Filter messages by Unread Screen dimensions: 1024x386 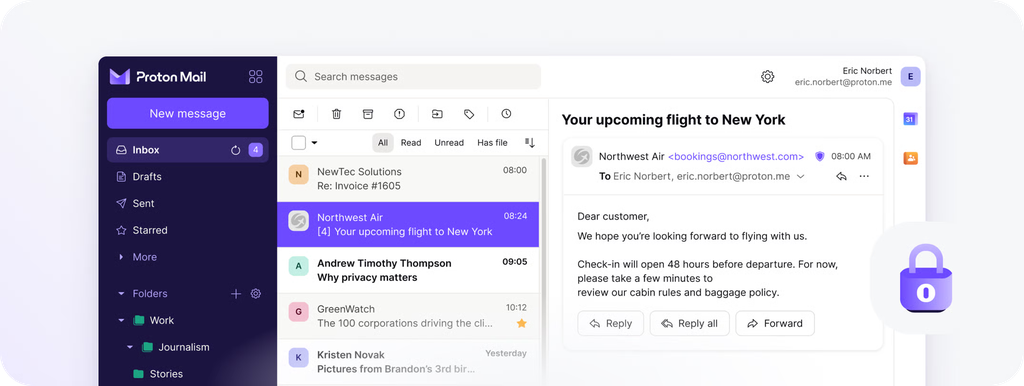449,142
